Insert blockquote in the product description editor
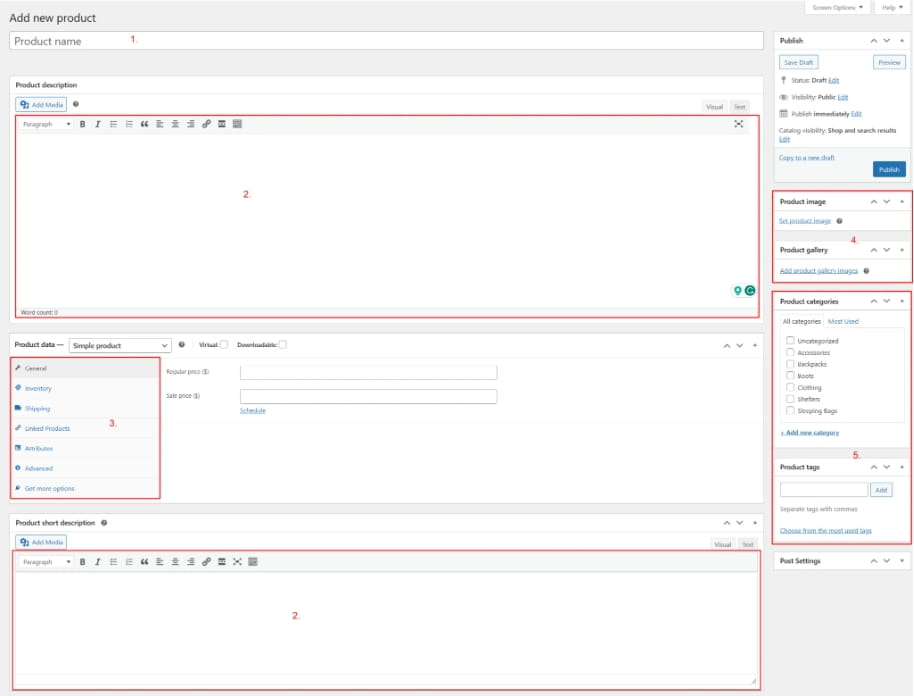Image resolution: width=914 pixels, height=696 pixels. click(144, 124)
